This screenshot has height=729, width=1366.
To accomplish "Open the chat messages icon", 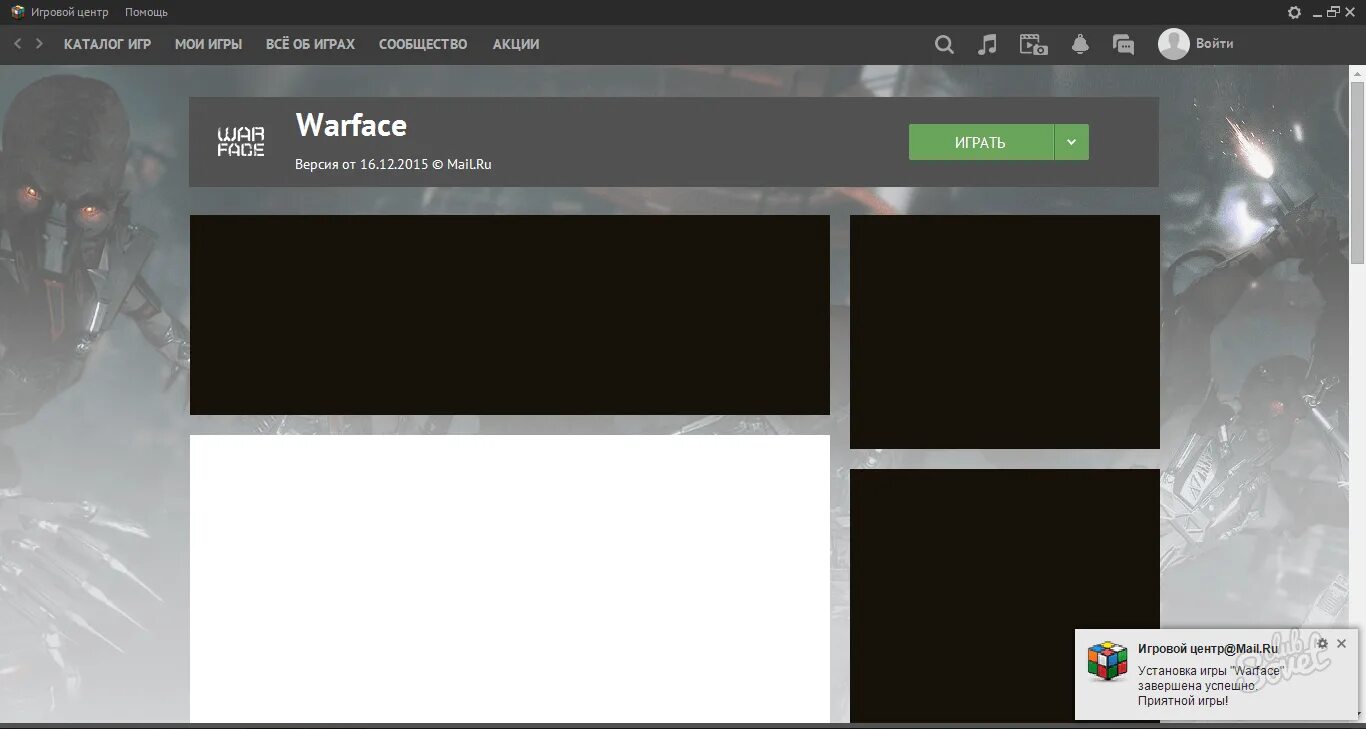I will point(1123,44).
